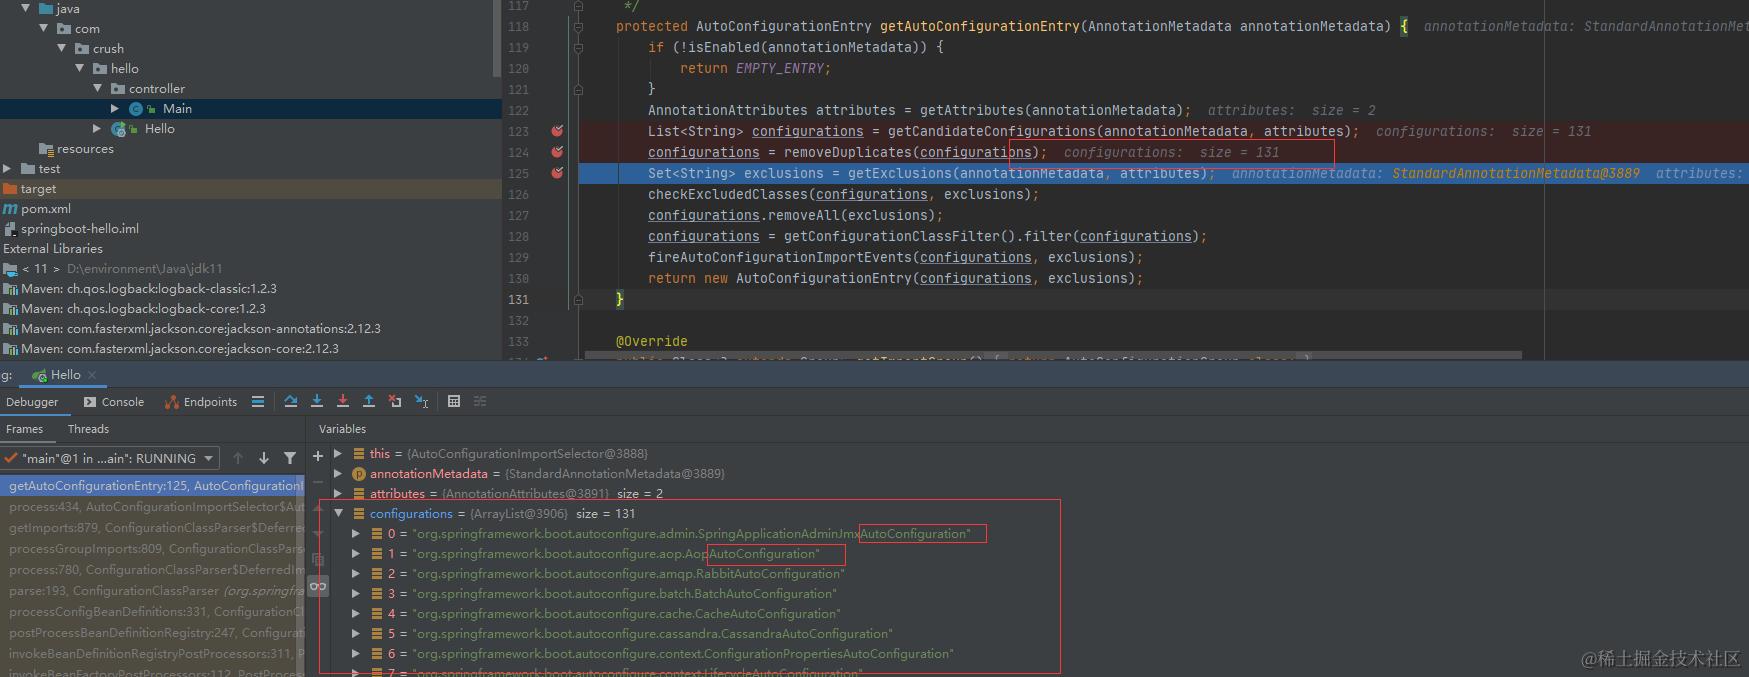Click the Main class icon in tree
Image resolution: width=1749 pixels, height=677 pixels.
tap(137, 109)
